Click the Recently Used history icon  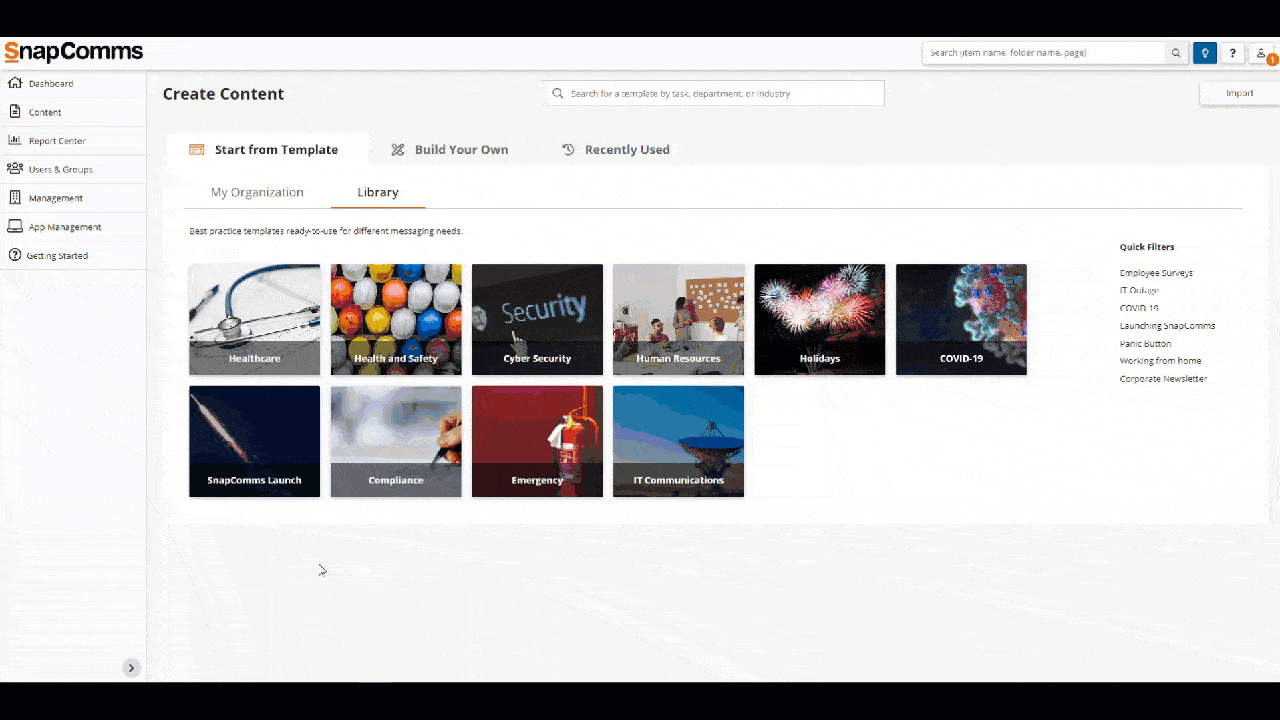(x=568, y=150)
